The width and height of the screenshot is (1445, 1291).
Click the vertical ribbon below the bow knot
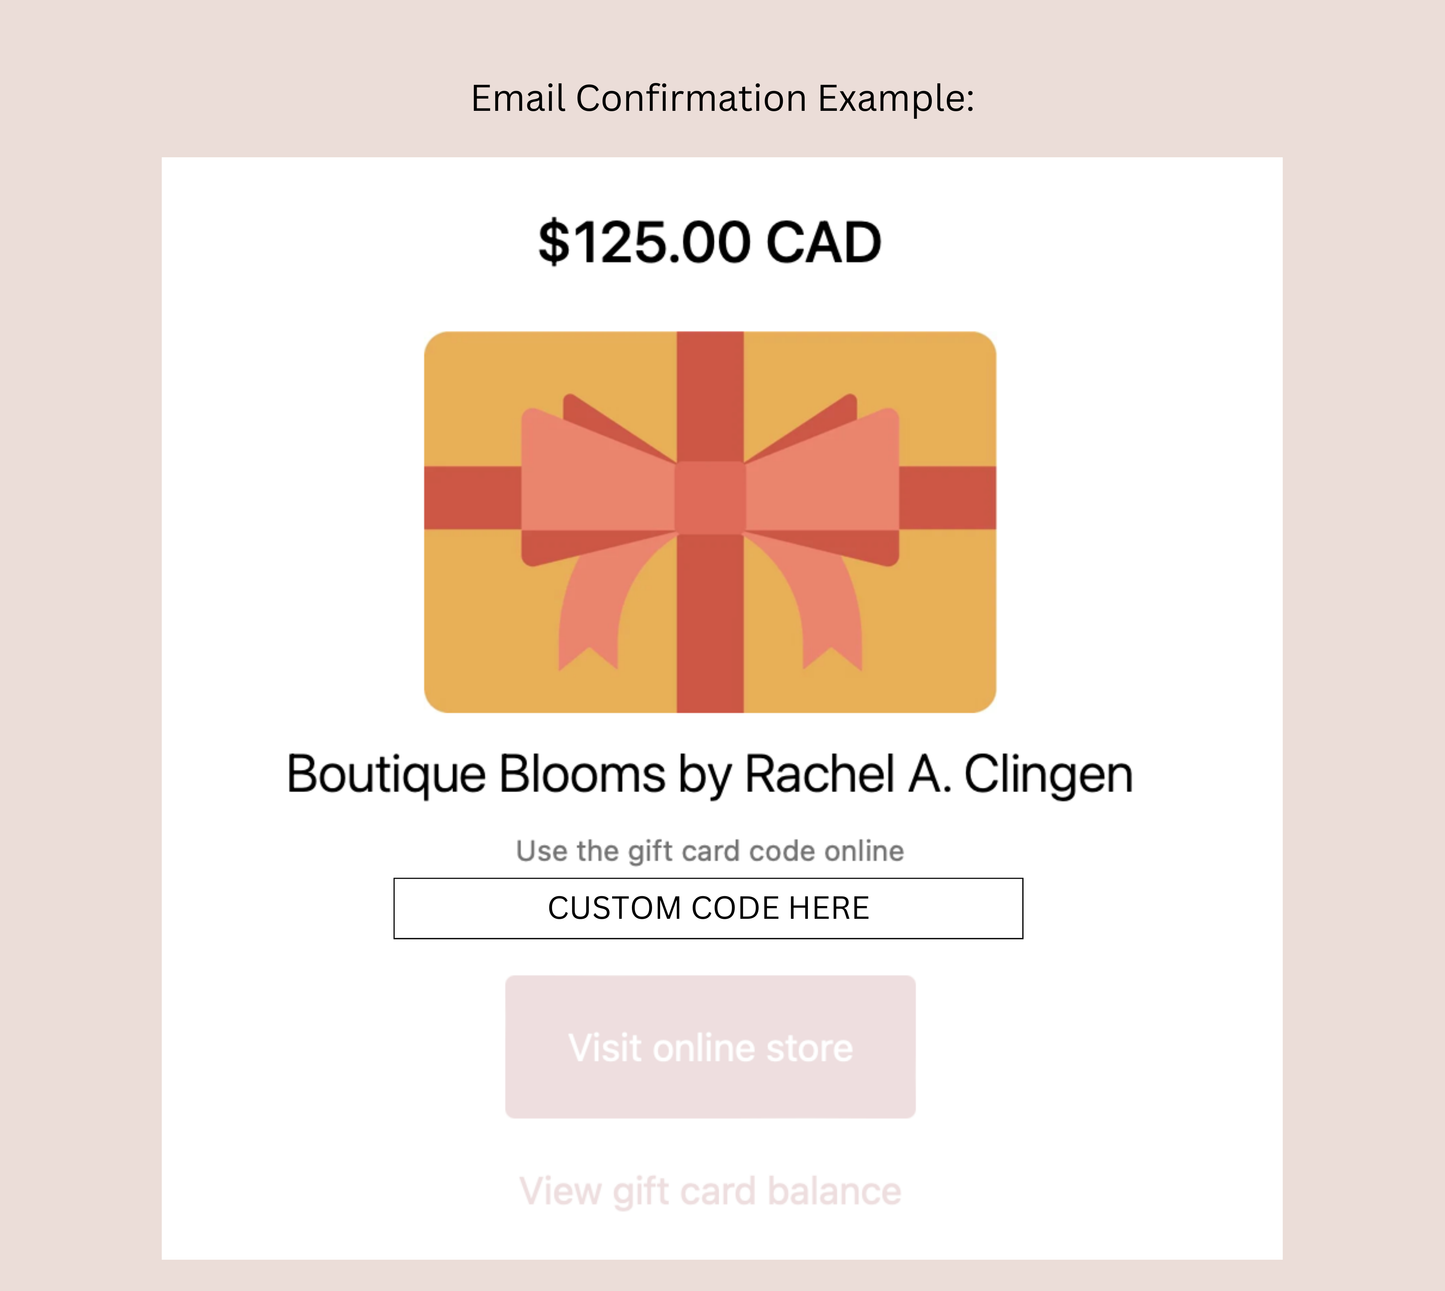pos(710,630)
